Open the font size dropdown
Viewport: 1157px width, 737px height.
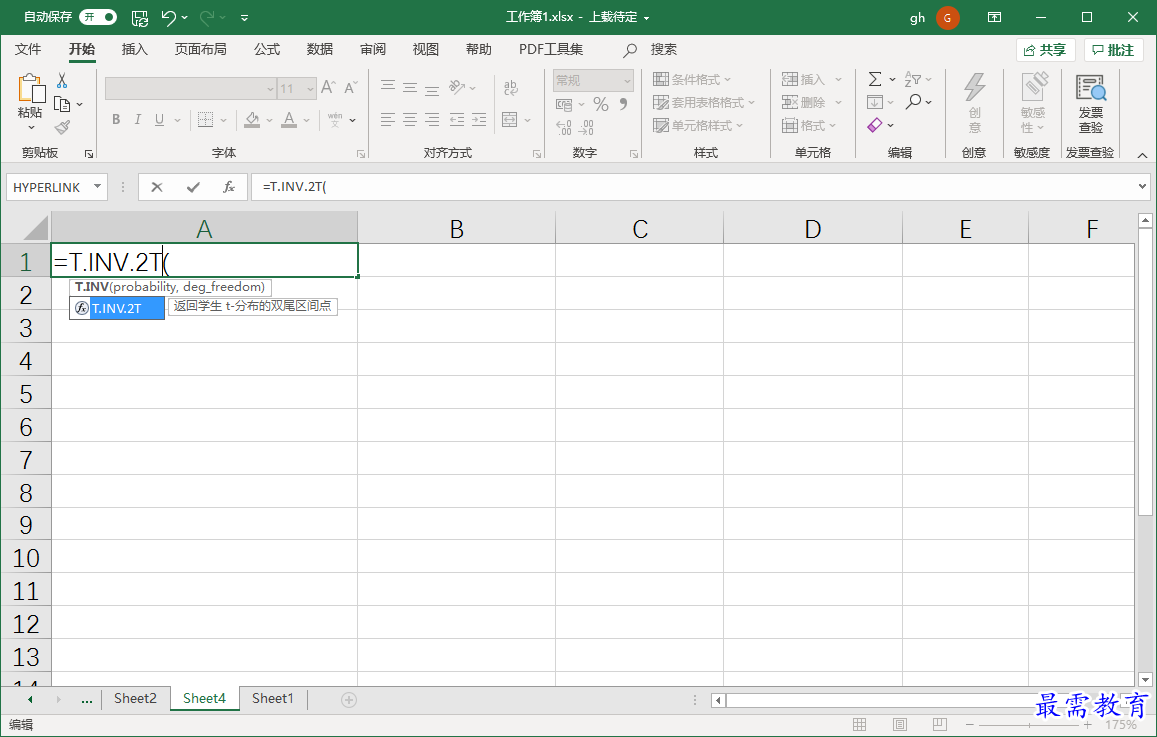pos(310,89)
